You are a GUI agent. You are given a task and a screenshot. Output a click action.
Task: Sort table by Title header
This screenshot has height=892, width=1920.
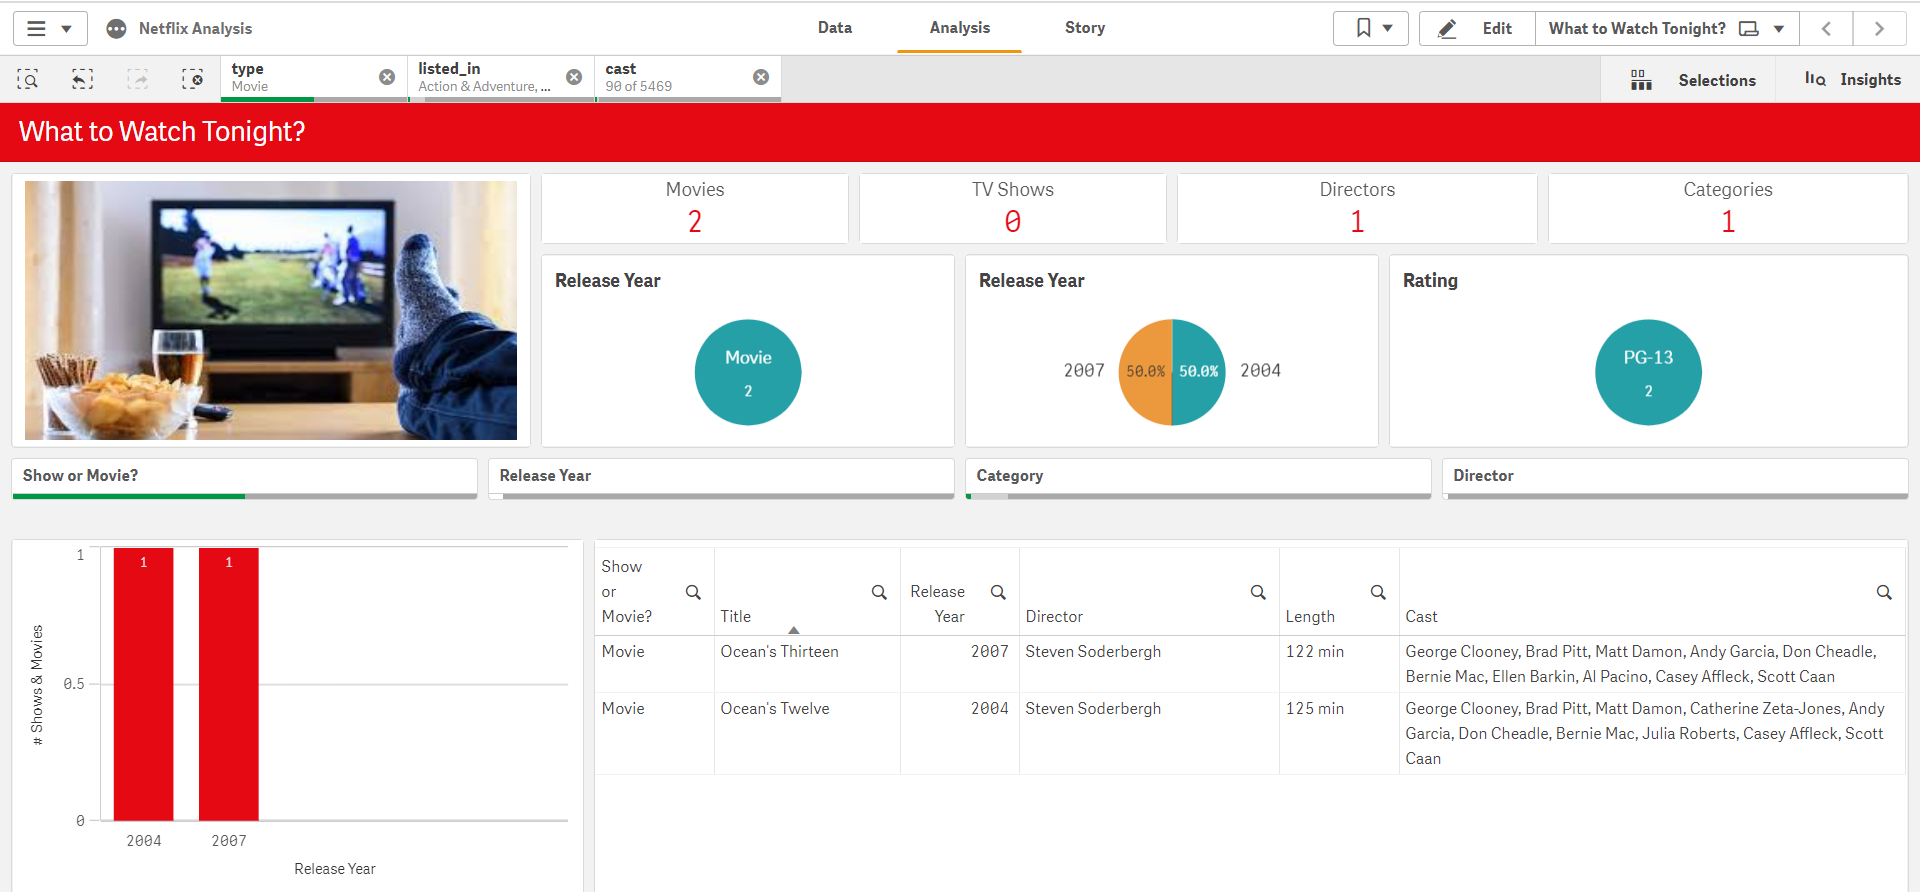point(735,617)
